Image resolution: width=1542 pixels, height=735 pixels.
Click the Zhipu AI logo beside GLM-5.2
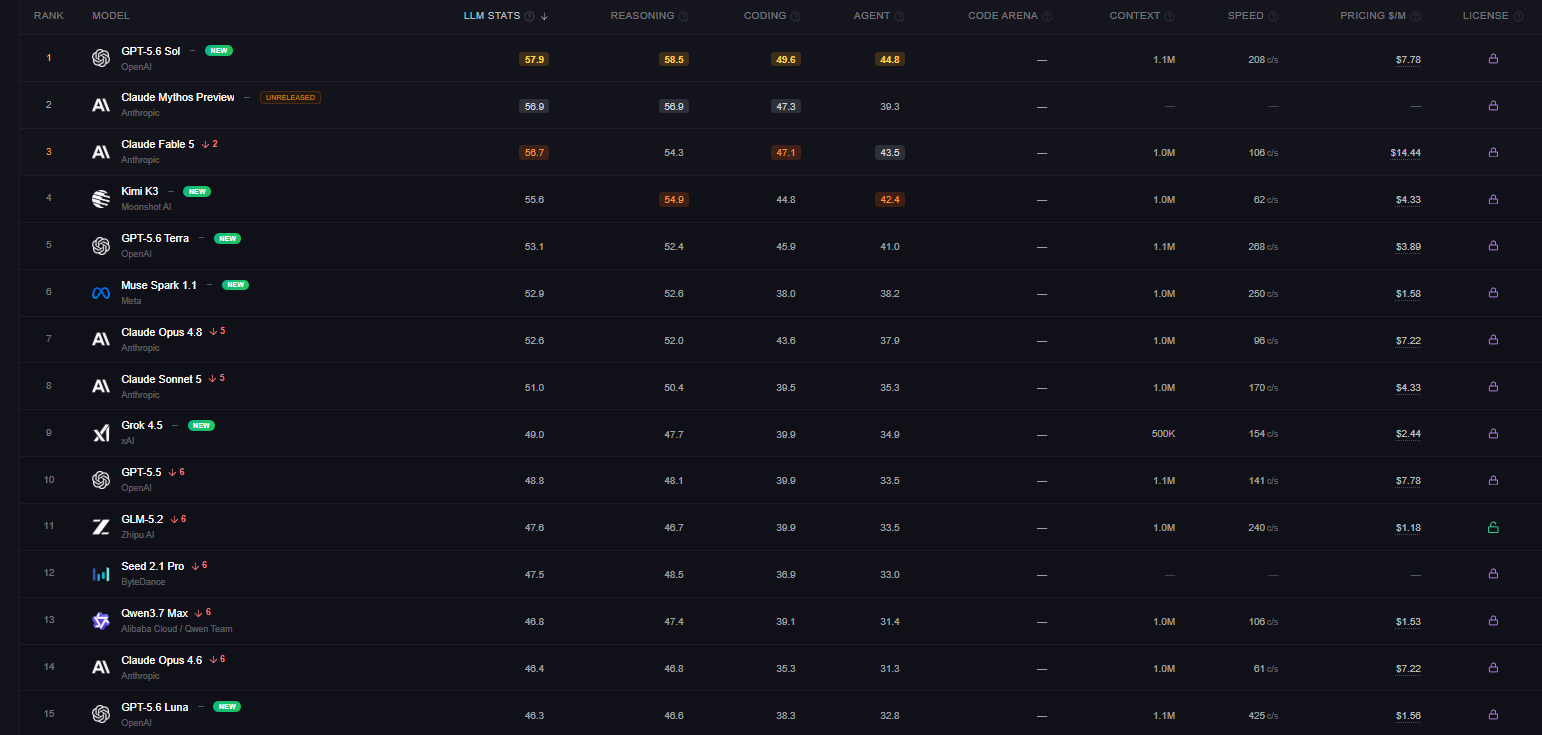pos(101,527)
